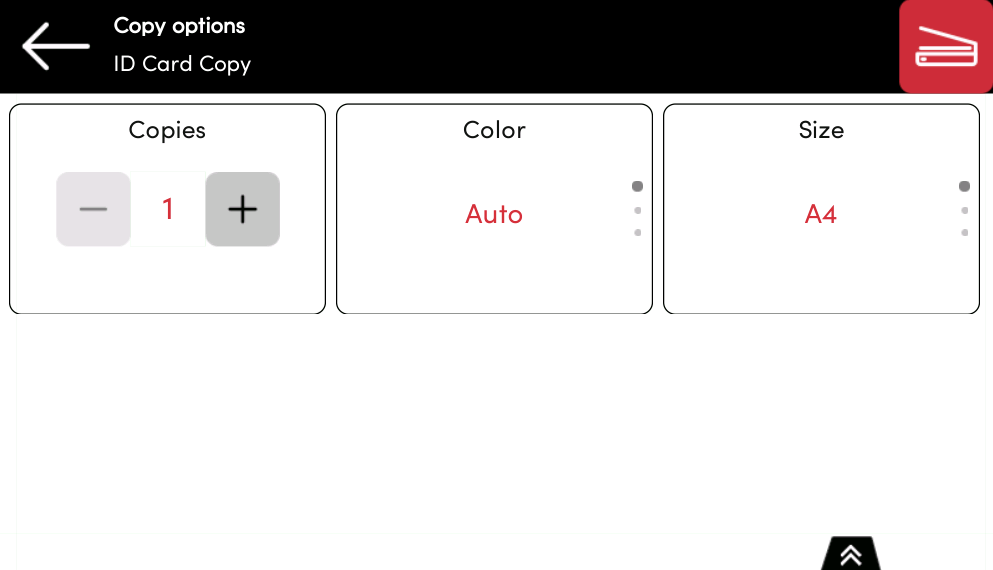
Task: Select the A4 size setting value
Action: (821, 214)
